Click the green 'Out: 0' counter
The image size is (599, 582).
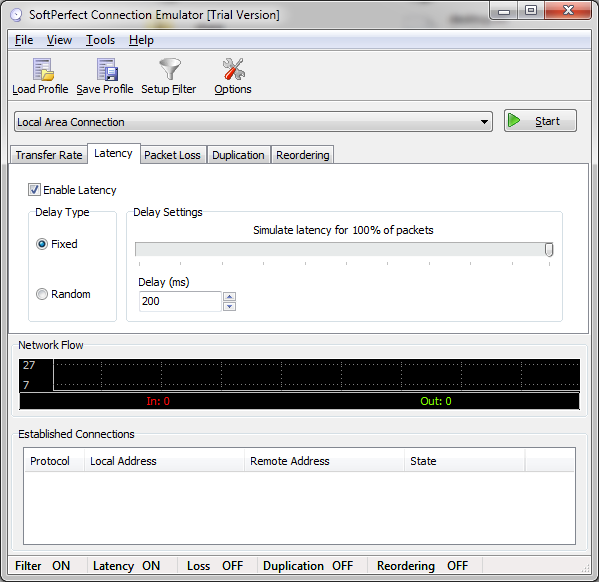(x=435, y=401)
